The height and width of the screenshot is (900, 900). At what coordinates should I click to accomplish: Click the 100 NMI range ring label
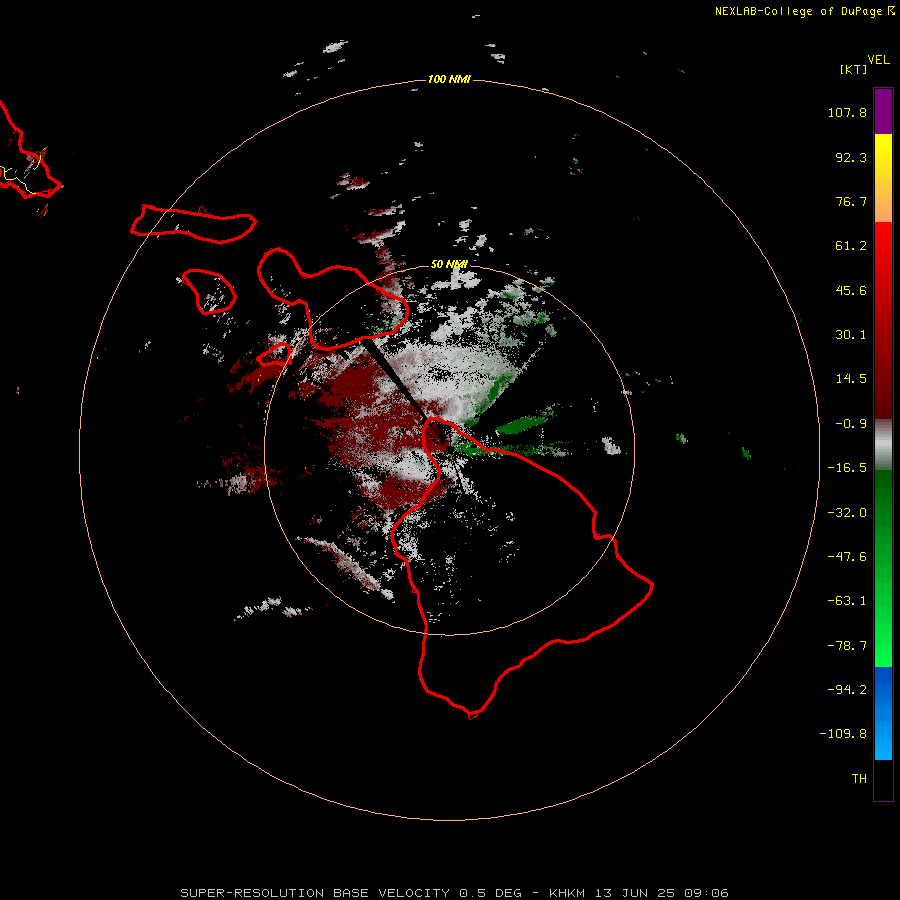click(449, 79)
